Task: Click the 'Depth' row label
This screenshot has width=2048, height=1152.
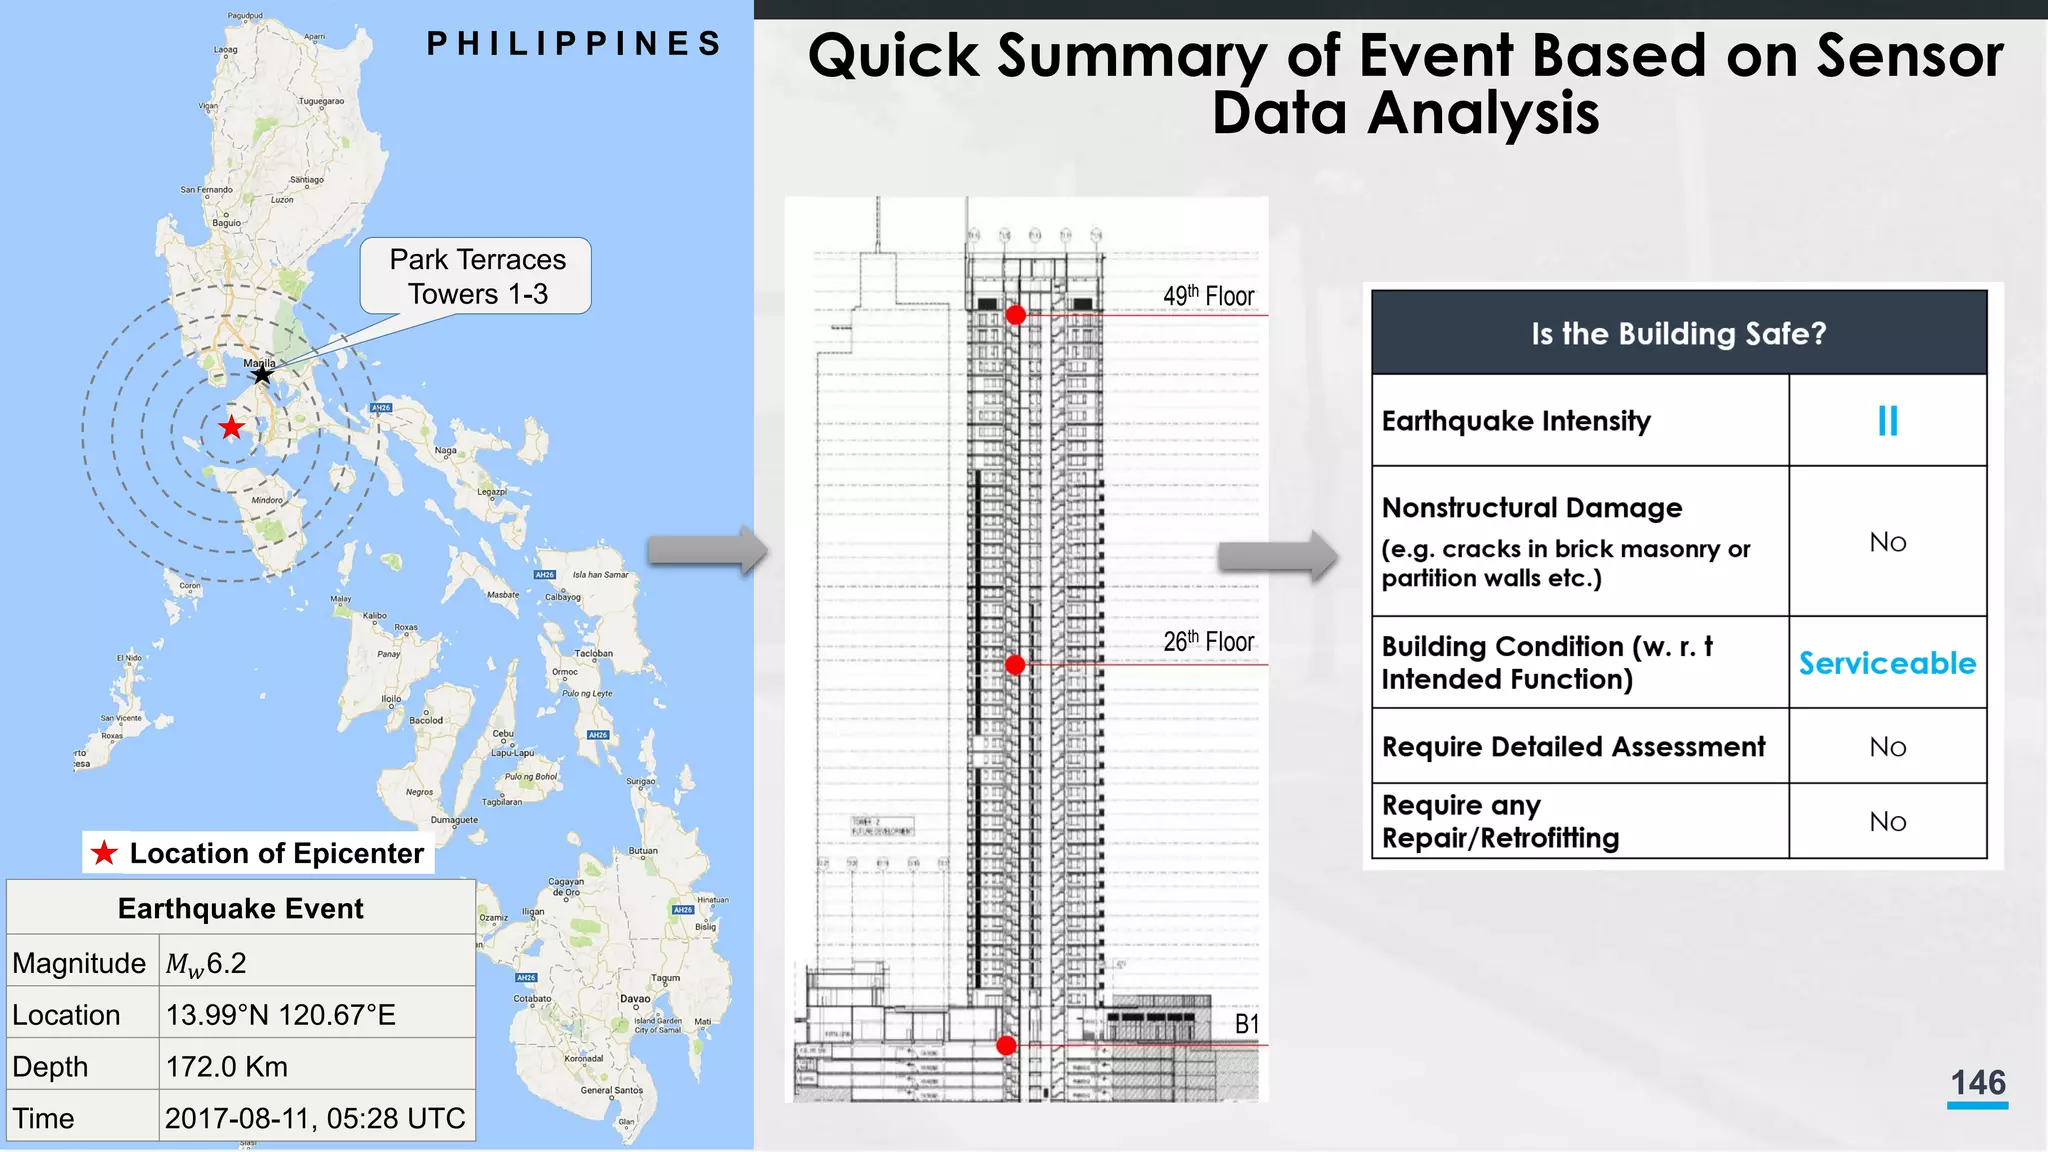Action: (50, 1067)
